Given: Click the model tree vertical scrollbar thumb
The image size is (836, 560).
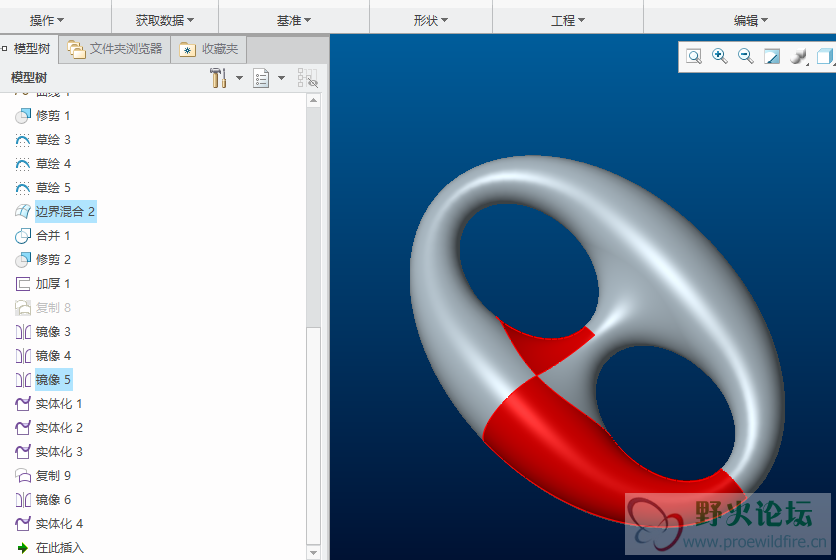Looking at the screenshot, I should point(314,435).
